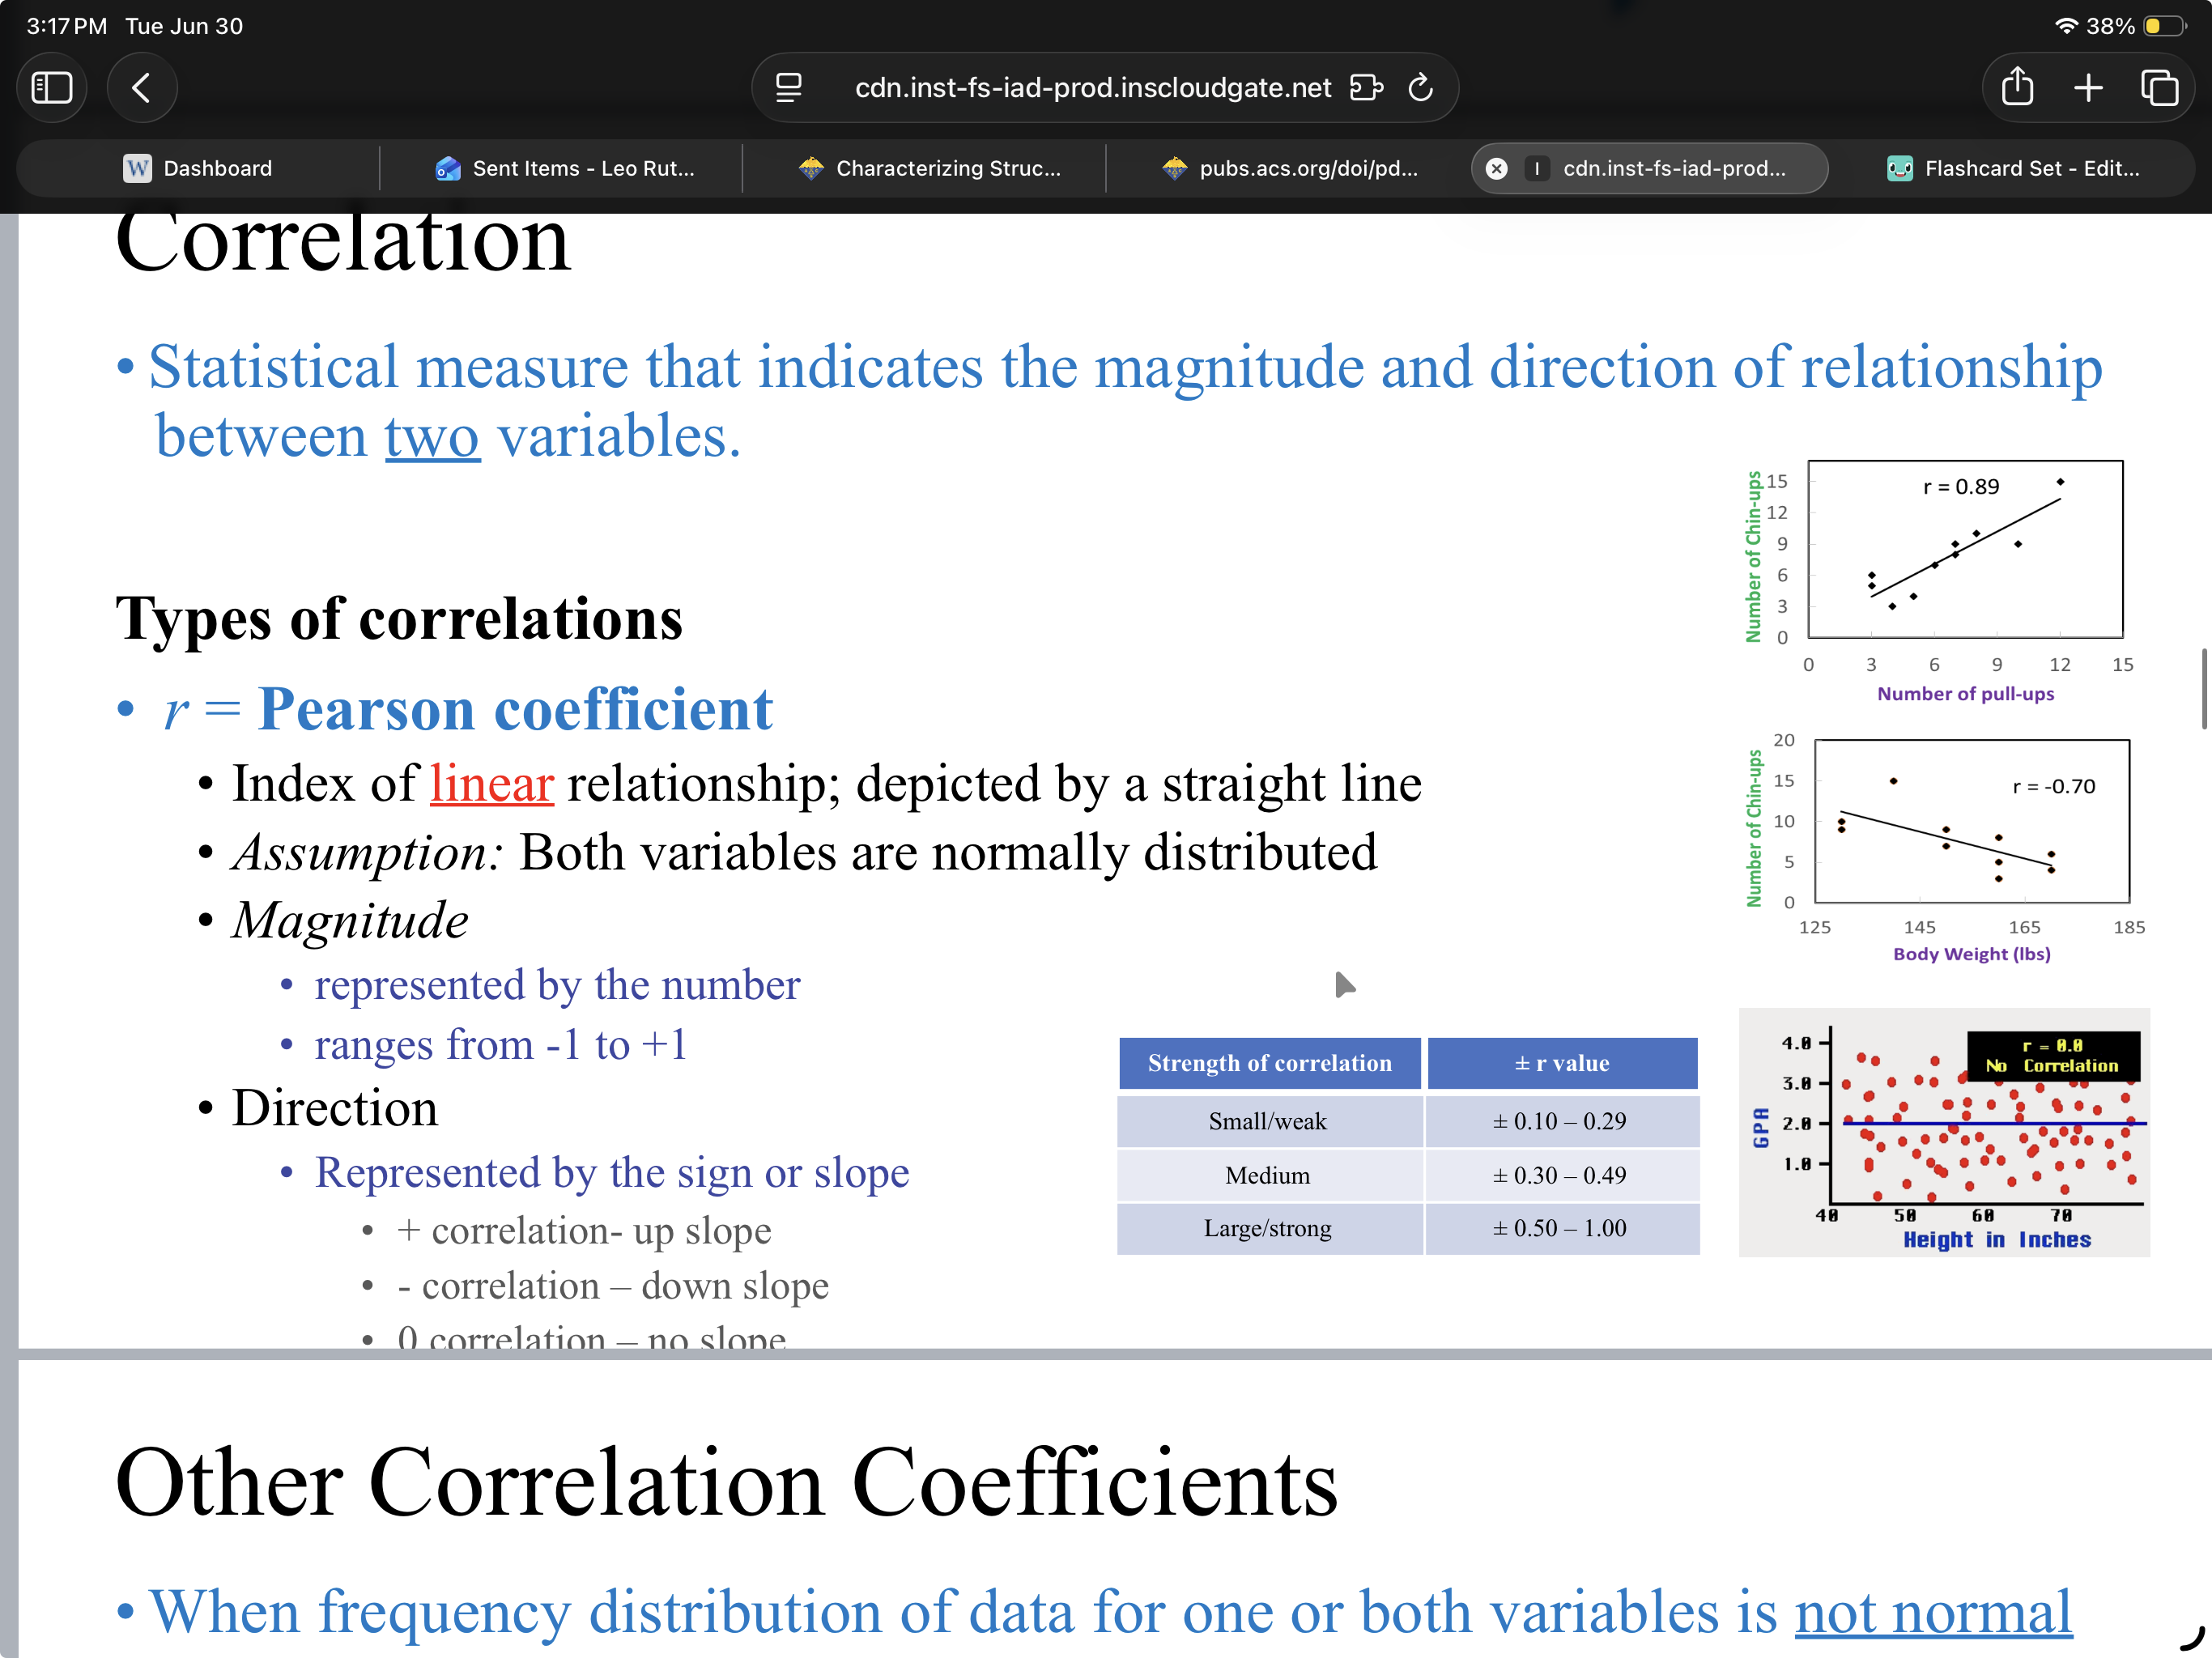2212x1658 pixels.
Task: Click the Dashboard tab favicon
Action: coord(137,168)
